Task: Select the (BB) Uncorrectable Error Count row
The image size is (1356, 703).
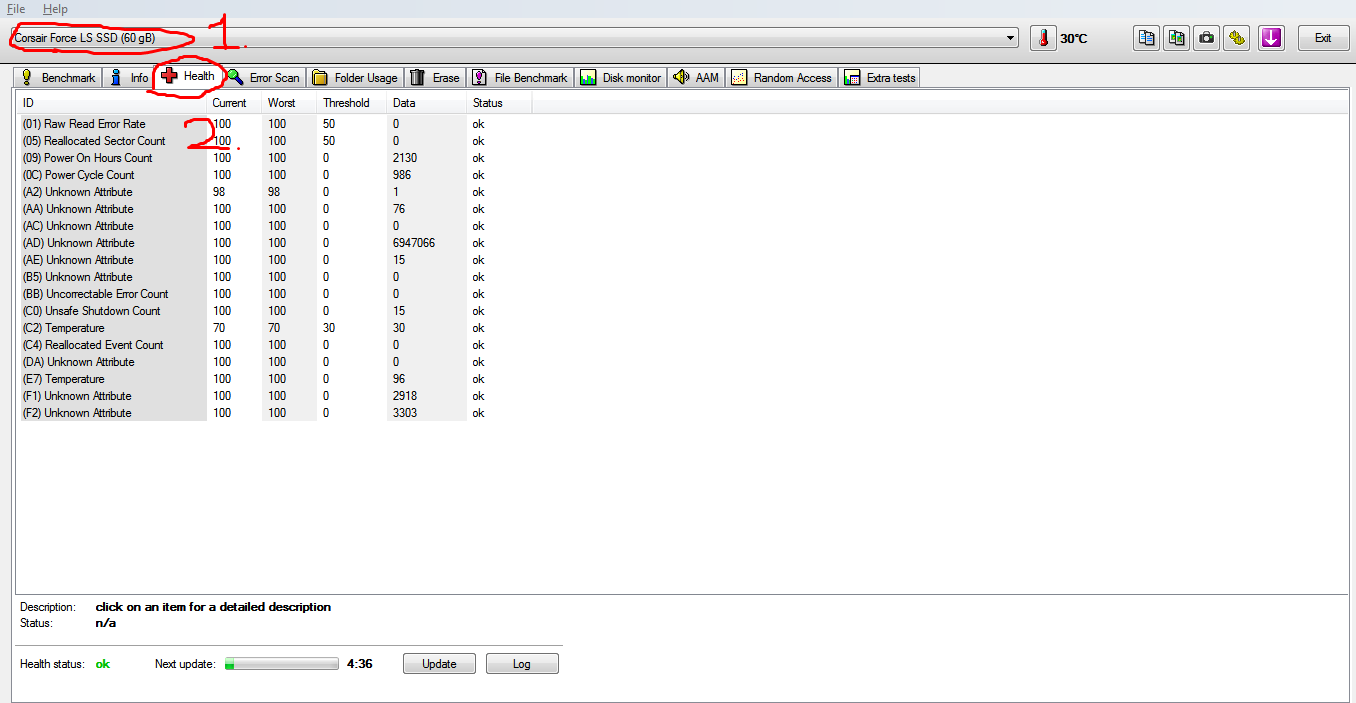Action: pyautogui.click(x=275, y=294)
